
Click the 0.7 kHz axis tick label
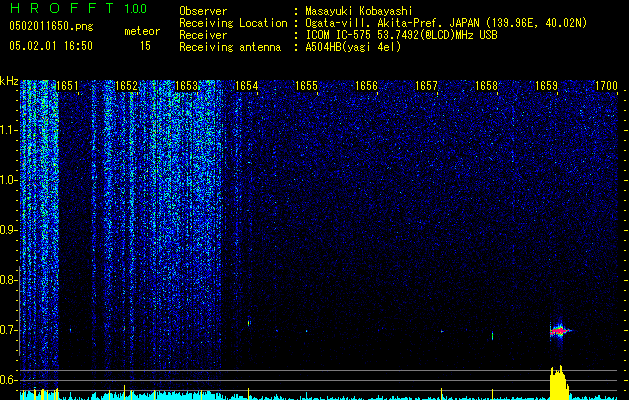(8, 330)
